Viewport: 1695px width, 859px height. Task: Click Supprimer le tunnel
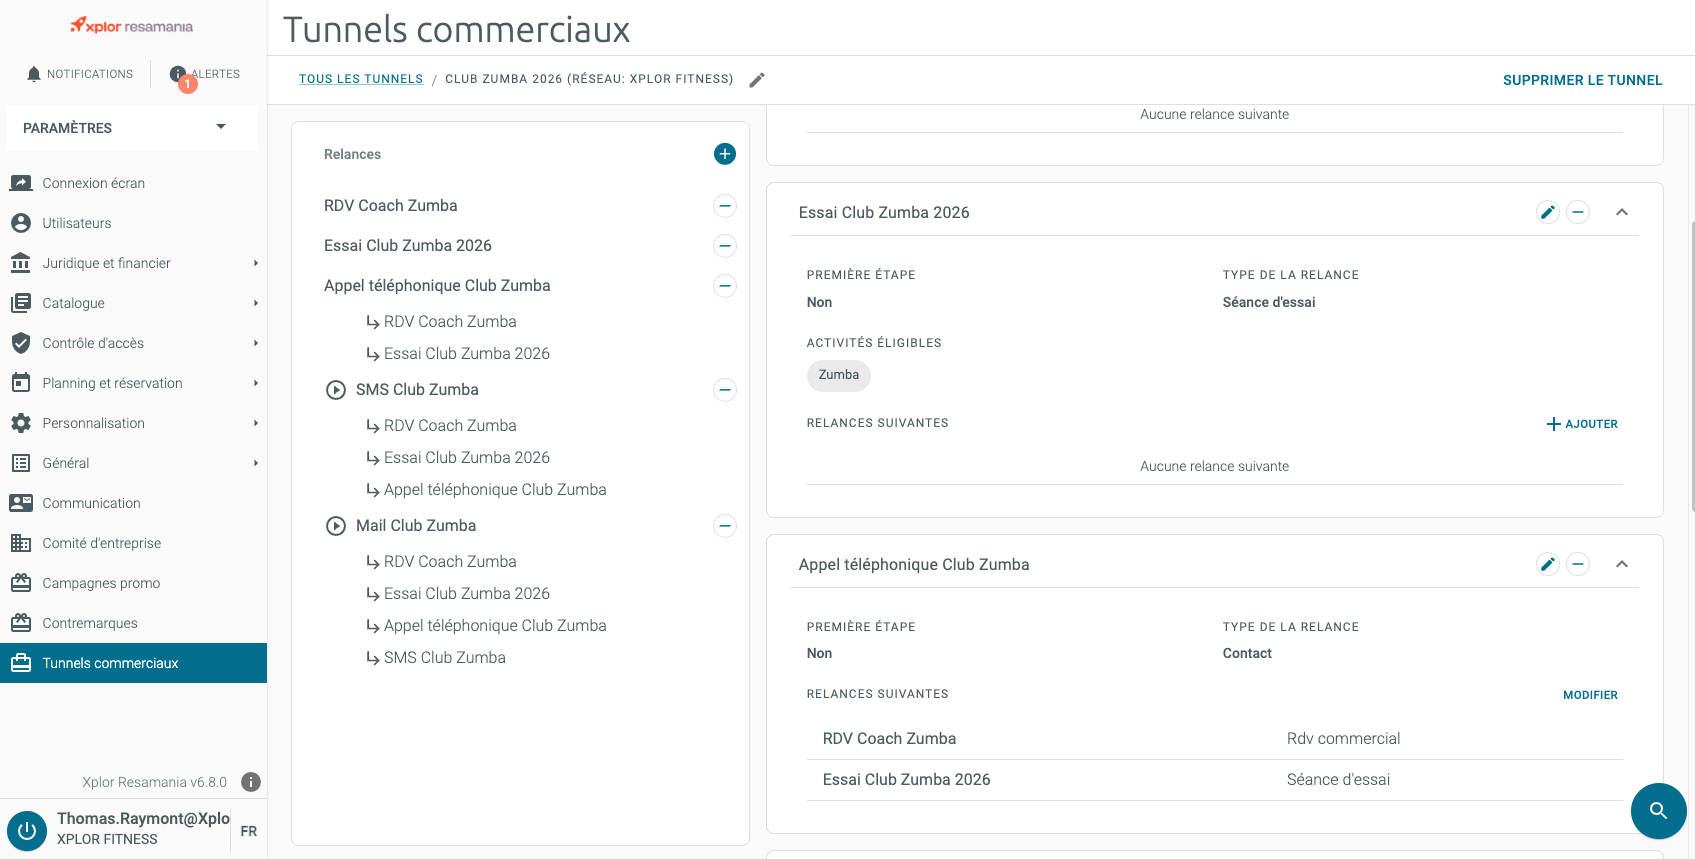1582,80
